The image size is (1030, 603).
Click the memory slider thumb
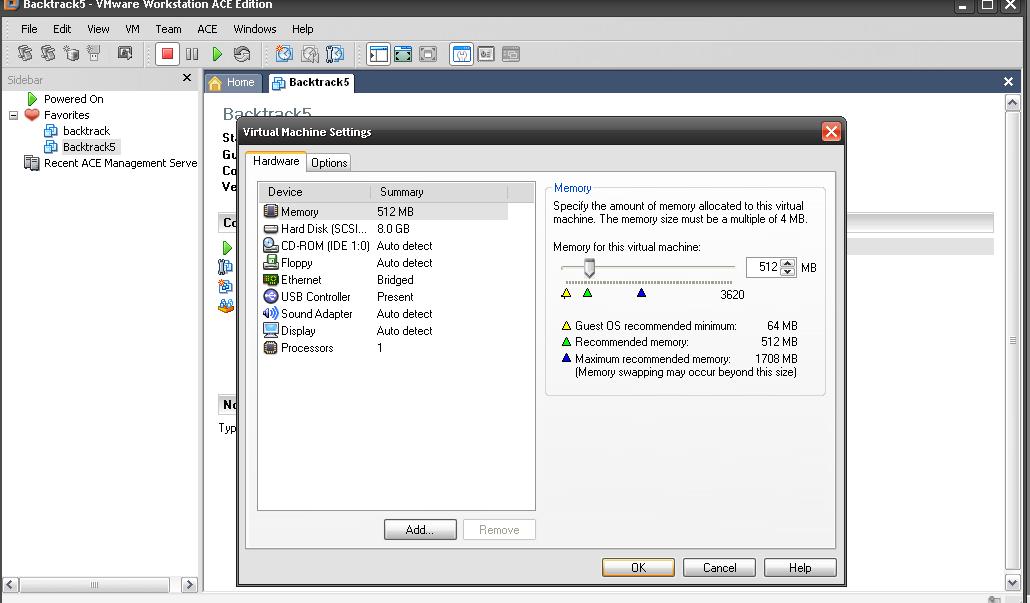coord(589,267)
